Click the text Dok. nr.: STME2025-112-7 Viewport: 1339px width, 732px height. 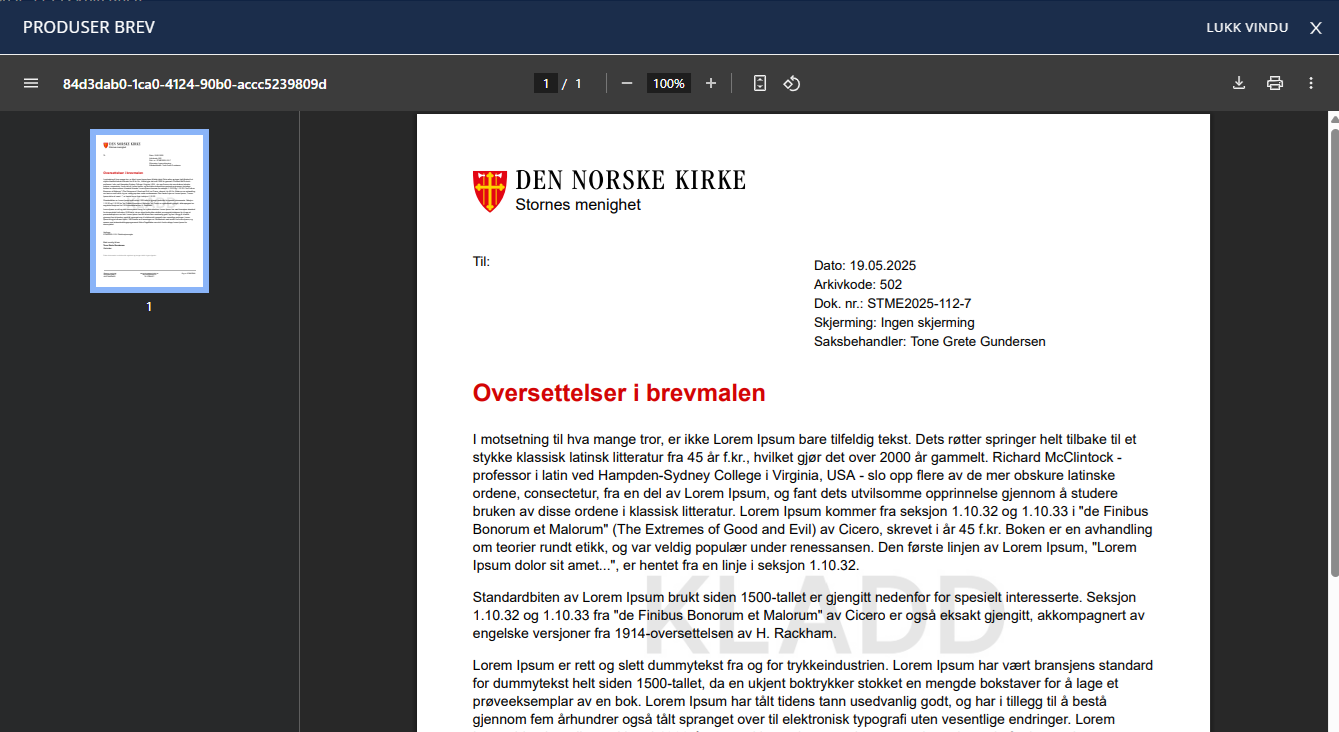tap(893, 303)
